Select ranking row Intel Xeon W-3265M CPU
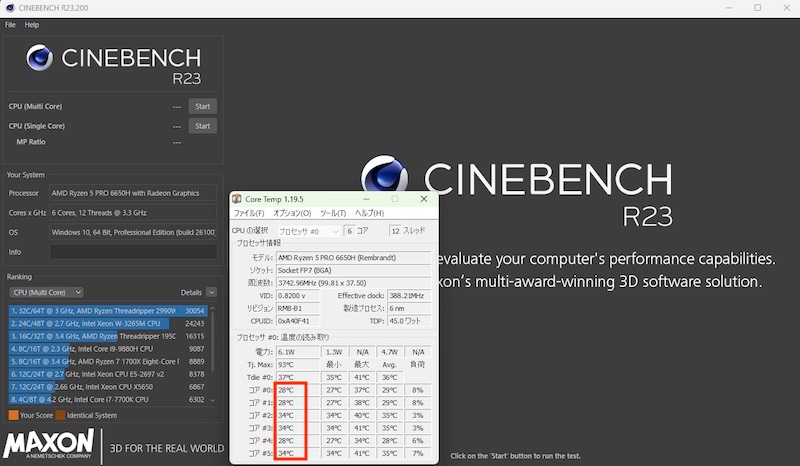 [108, 323]
